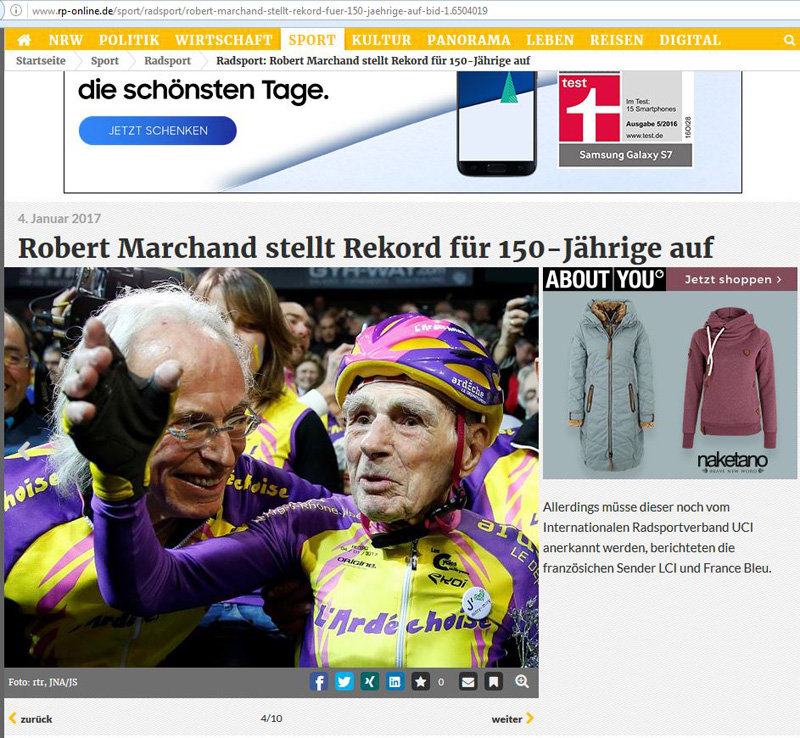
Task: Go to previous photo with zurück
Action: pyautogui.click(x=31, y=718)
